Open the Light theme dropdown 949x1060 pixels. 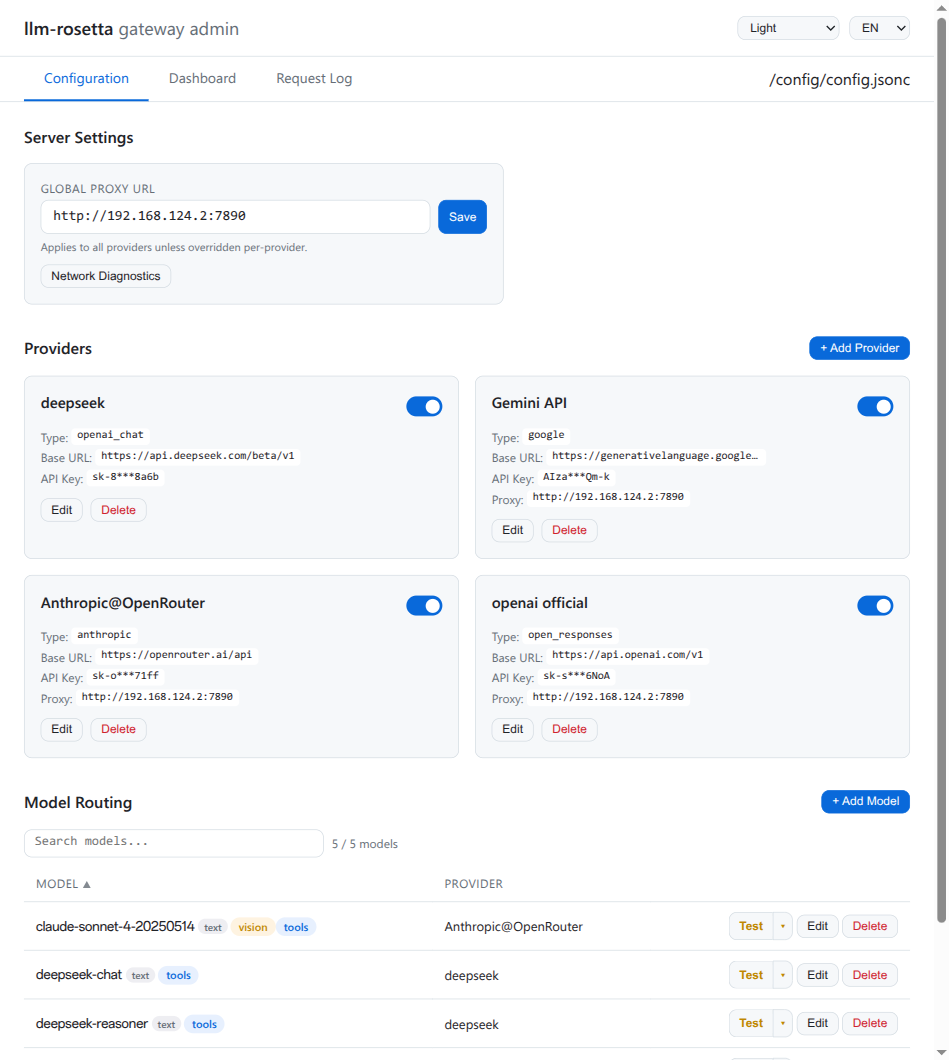pyautogui.click(x=788, y=28)
